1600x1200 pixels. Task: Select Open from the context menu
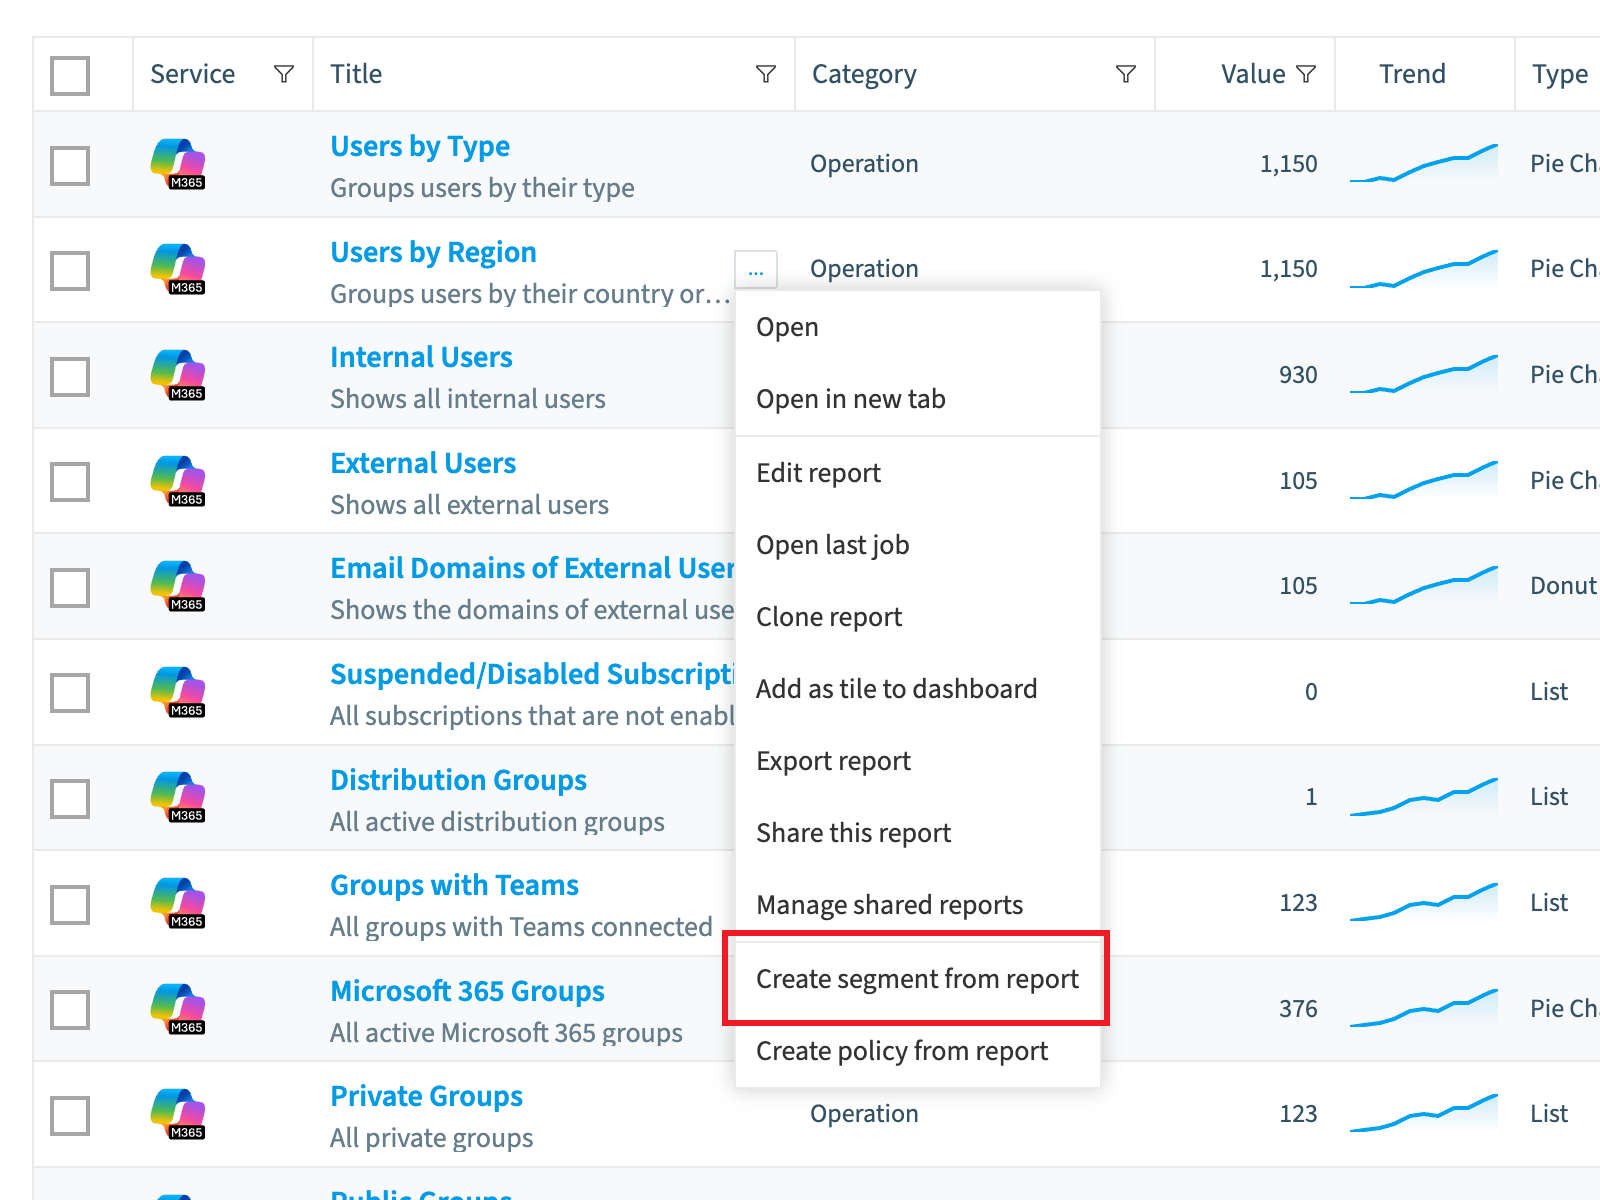[918, 327]
